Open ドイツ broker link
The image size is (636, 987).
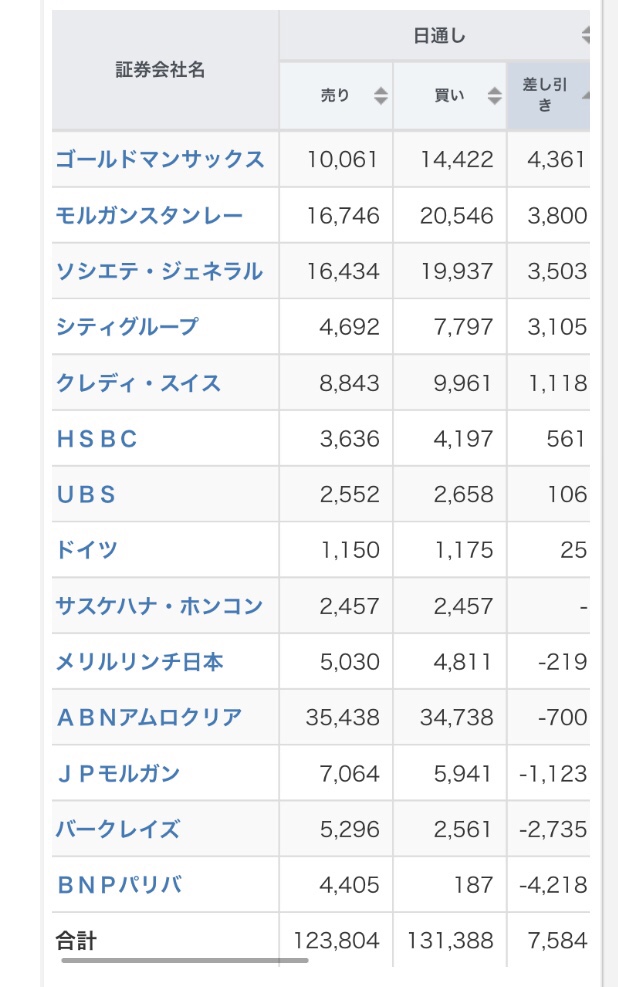point(87,550)
